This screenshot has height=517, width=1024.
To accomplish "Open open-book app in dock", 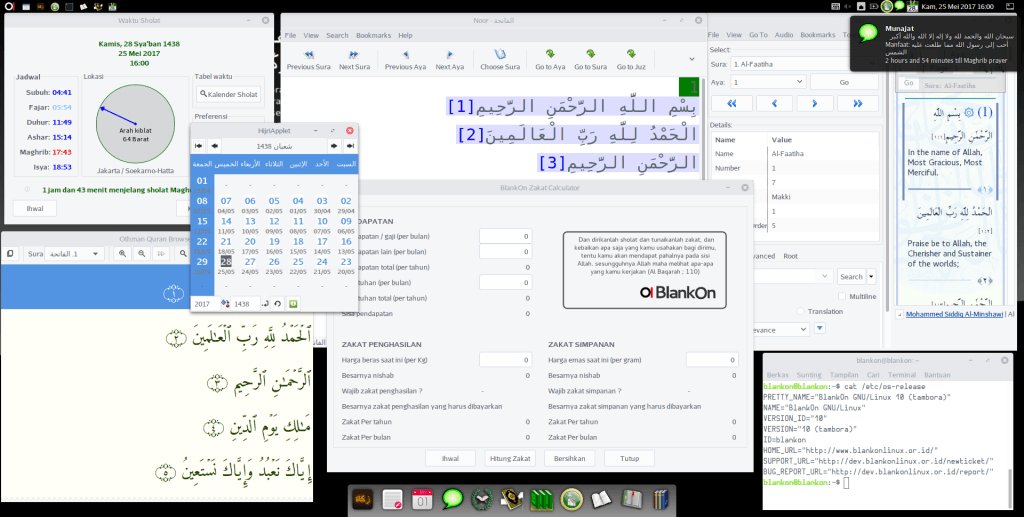I will click(x=601, y=499).
